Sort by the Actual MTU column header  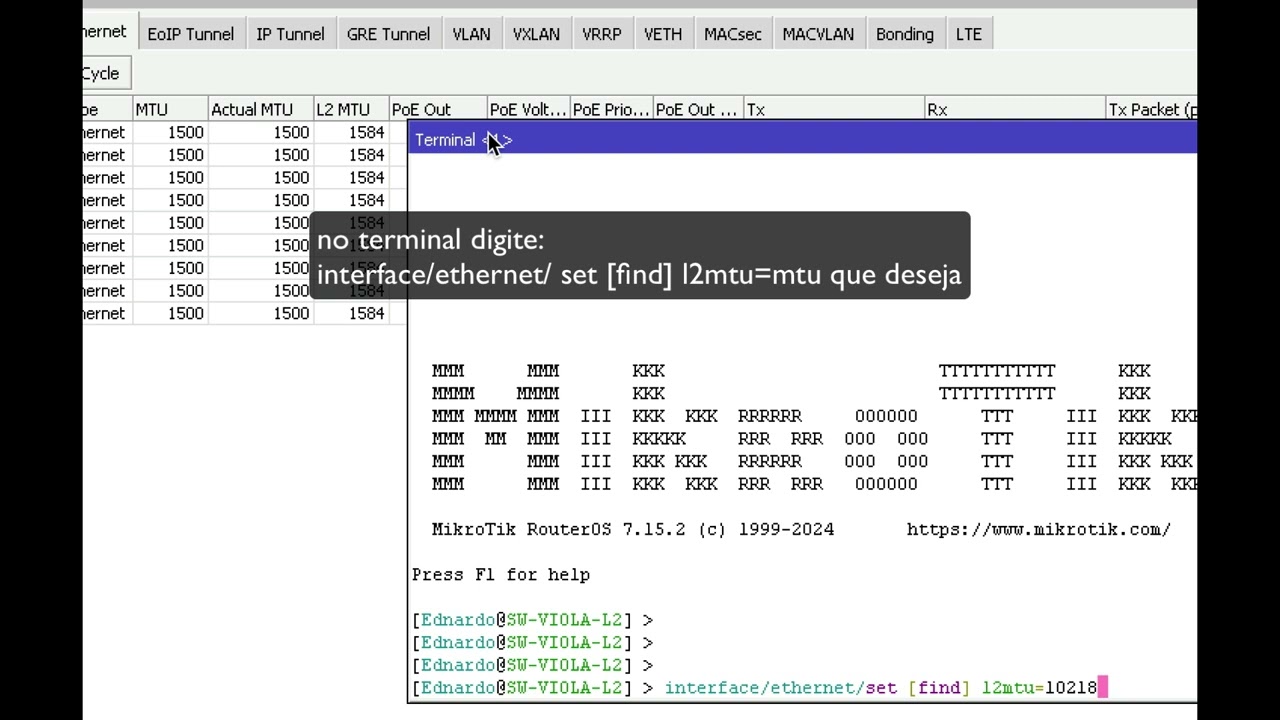coord(260,110)
